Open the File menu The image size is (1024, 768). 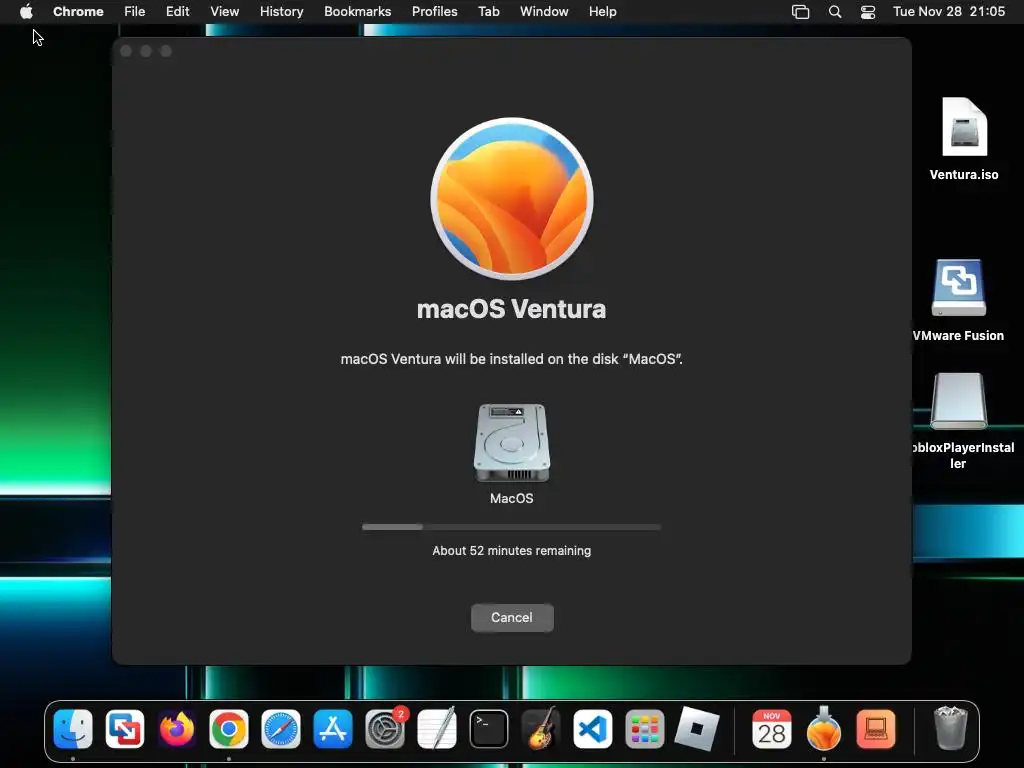[135, 12]
